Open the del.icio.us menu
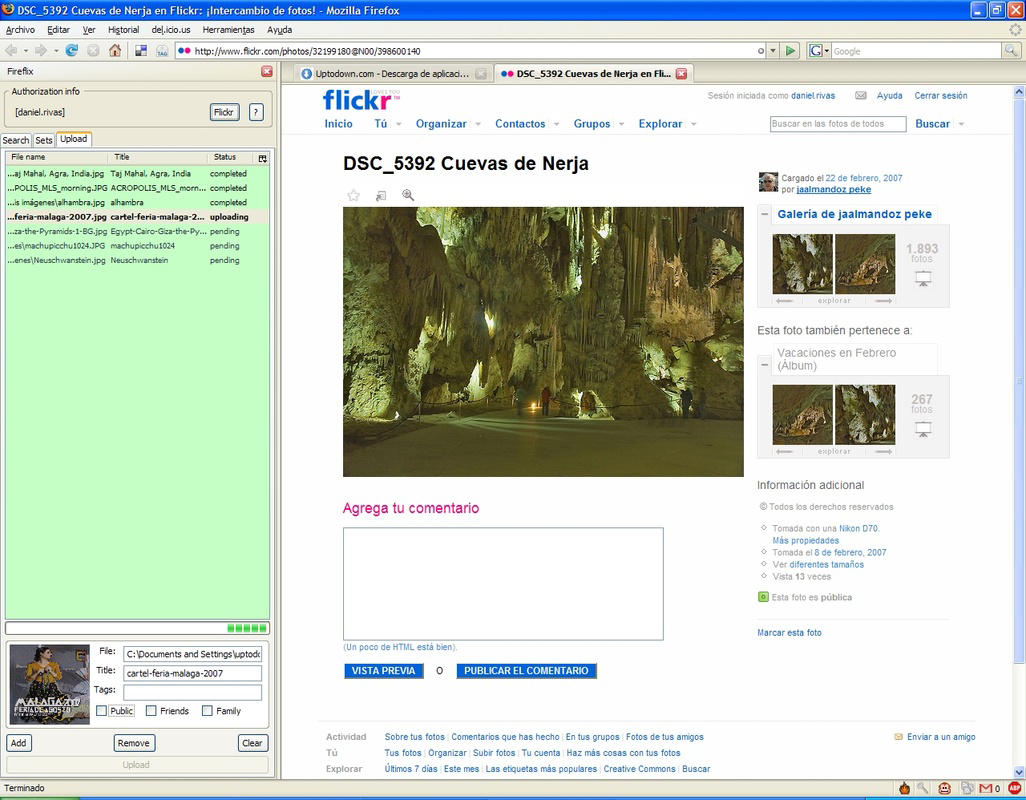Viewport: 1026px width, 800px height. 171,30
